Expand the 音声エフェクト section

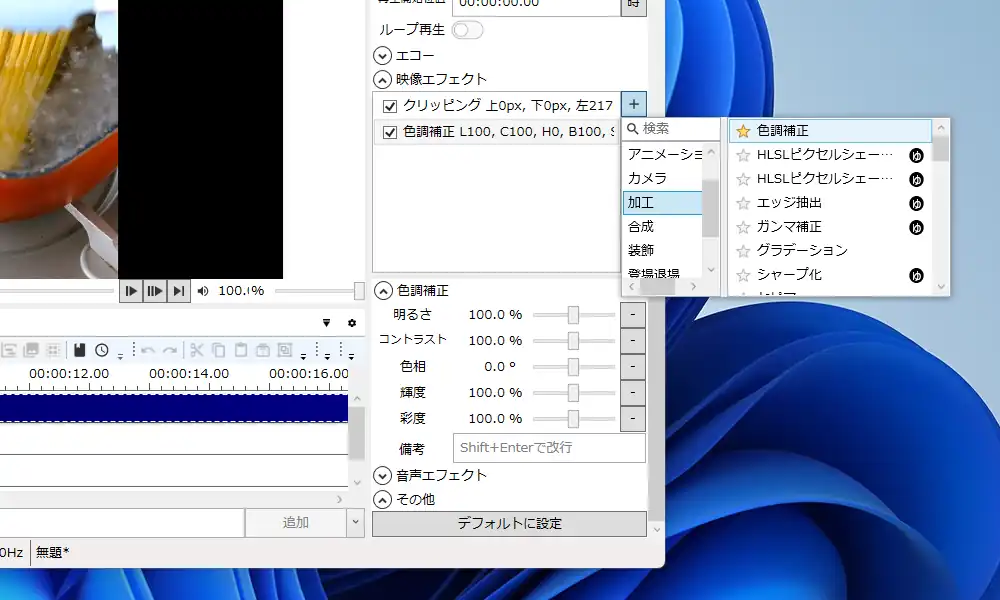(382, 475)
